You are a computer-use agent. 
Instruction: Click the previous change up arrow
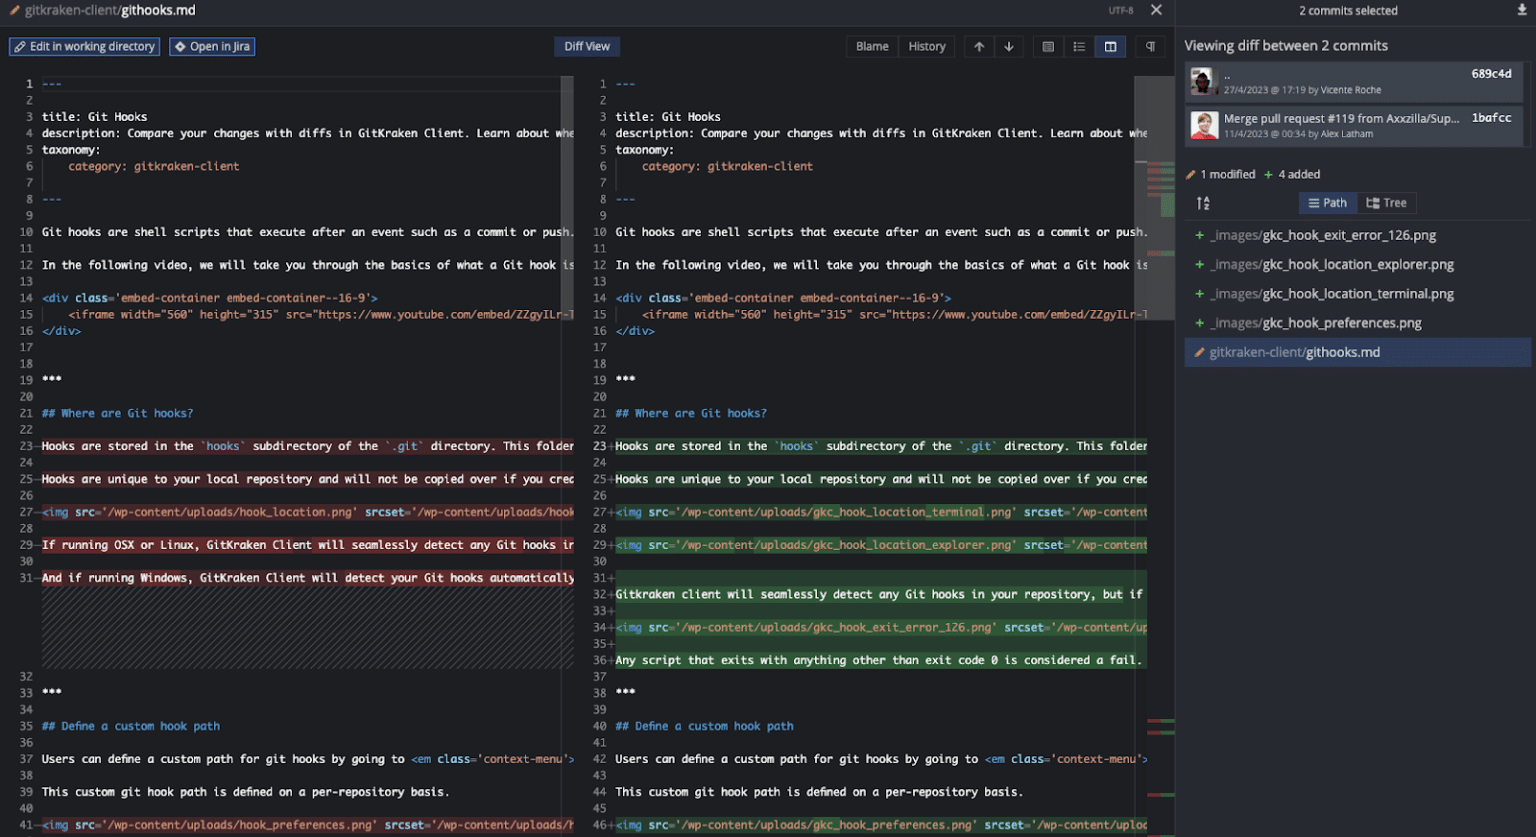point(979,47)
